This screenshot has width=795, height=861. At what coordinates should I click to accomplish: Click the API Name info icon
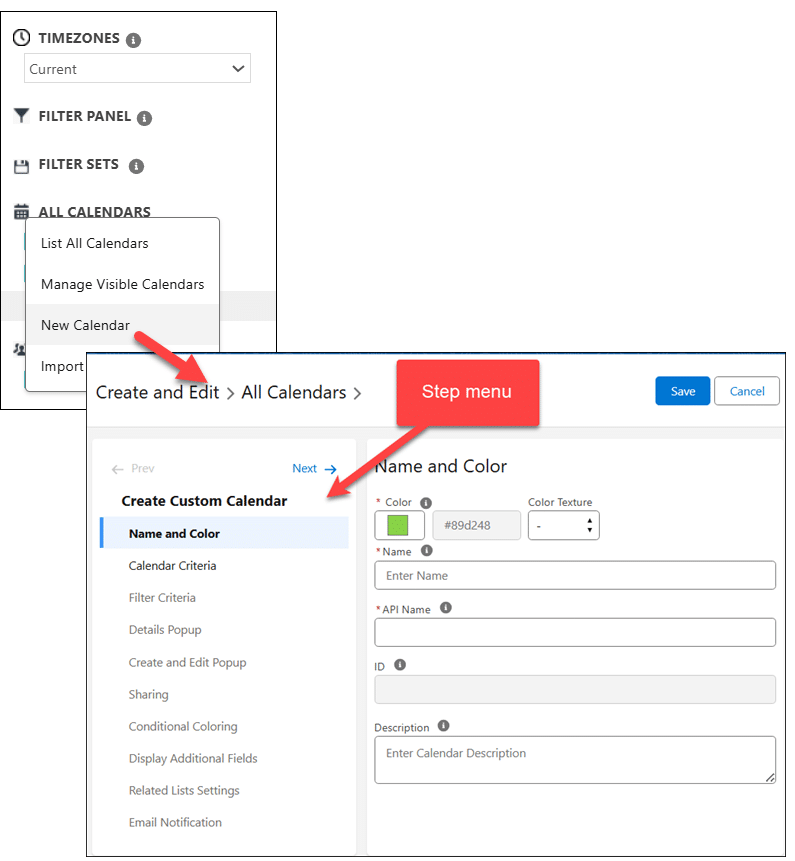tap(446, 608)
